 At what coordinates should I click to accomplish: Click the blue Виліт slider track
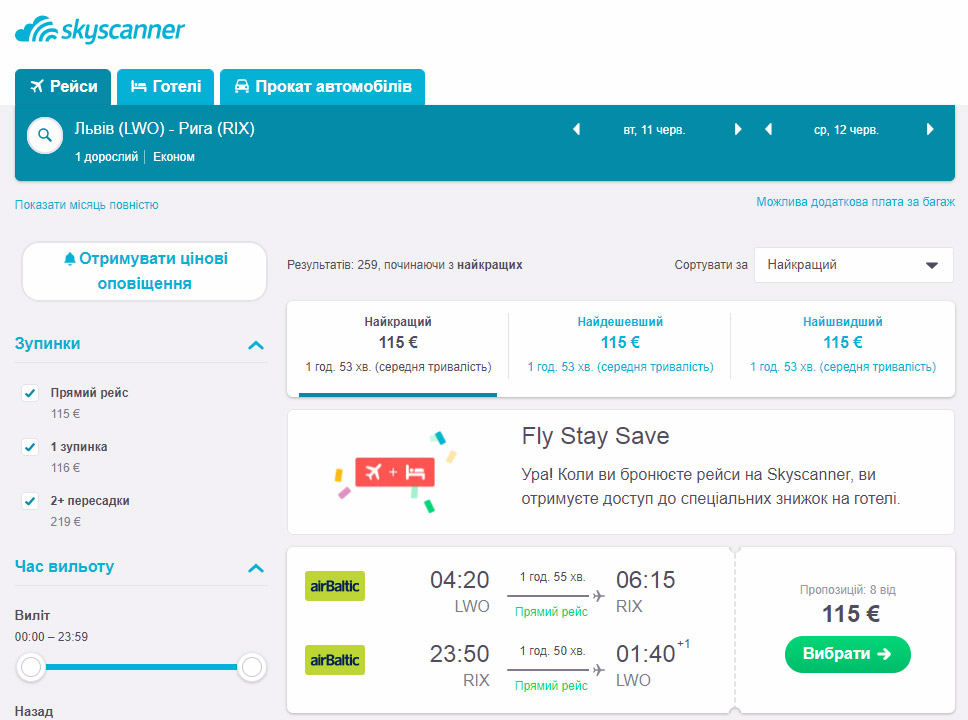141,667
